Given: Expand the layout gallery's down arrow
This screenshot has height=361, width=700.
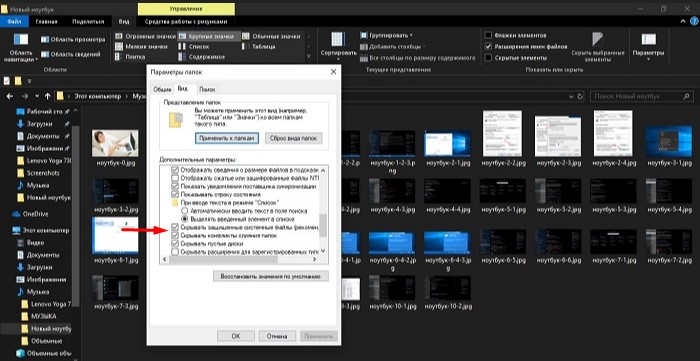Looking at the screenshot, I should [x=308, y=57].
